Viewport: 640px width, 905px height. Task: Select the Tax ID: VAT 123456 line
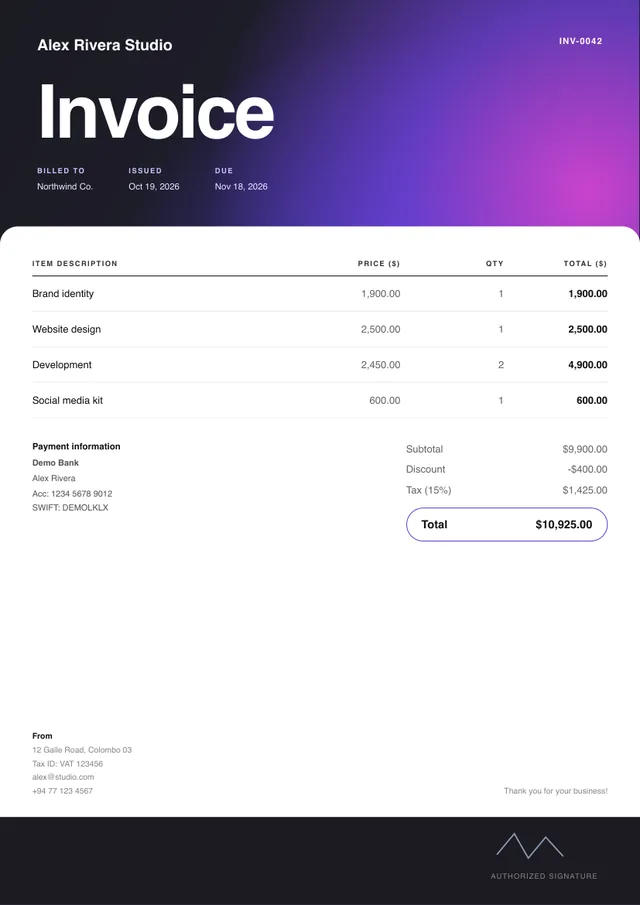pos(68,764)
